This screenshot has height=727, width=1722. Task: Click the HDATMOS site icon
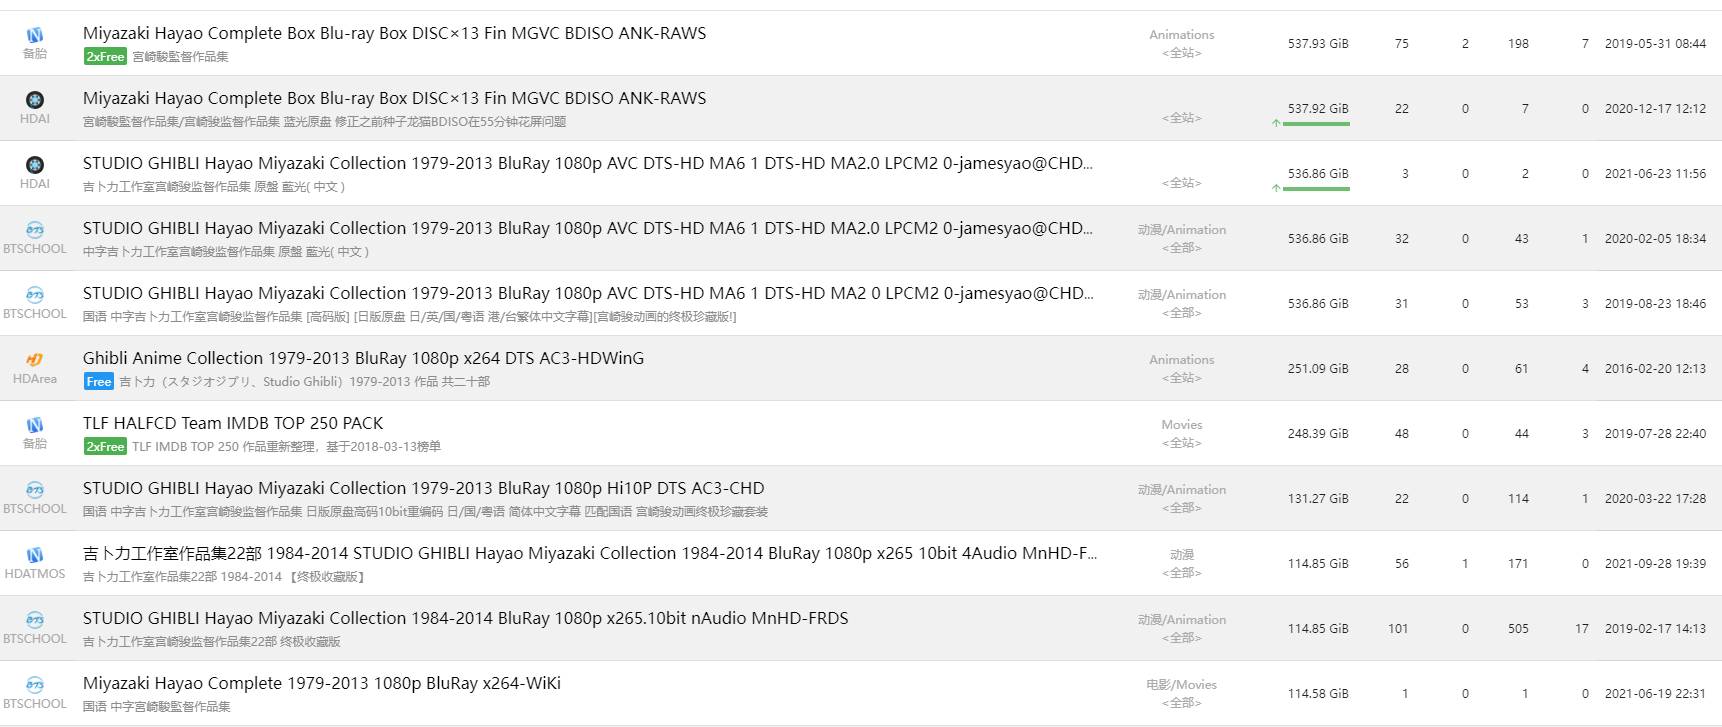point(35,555)
